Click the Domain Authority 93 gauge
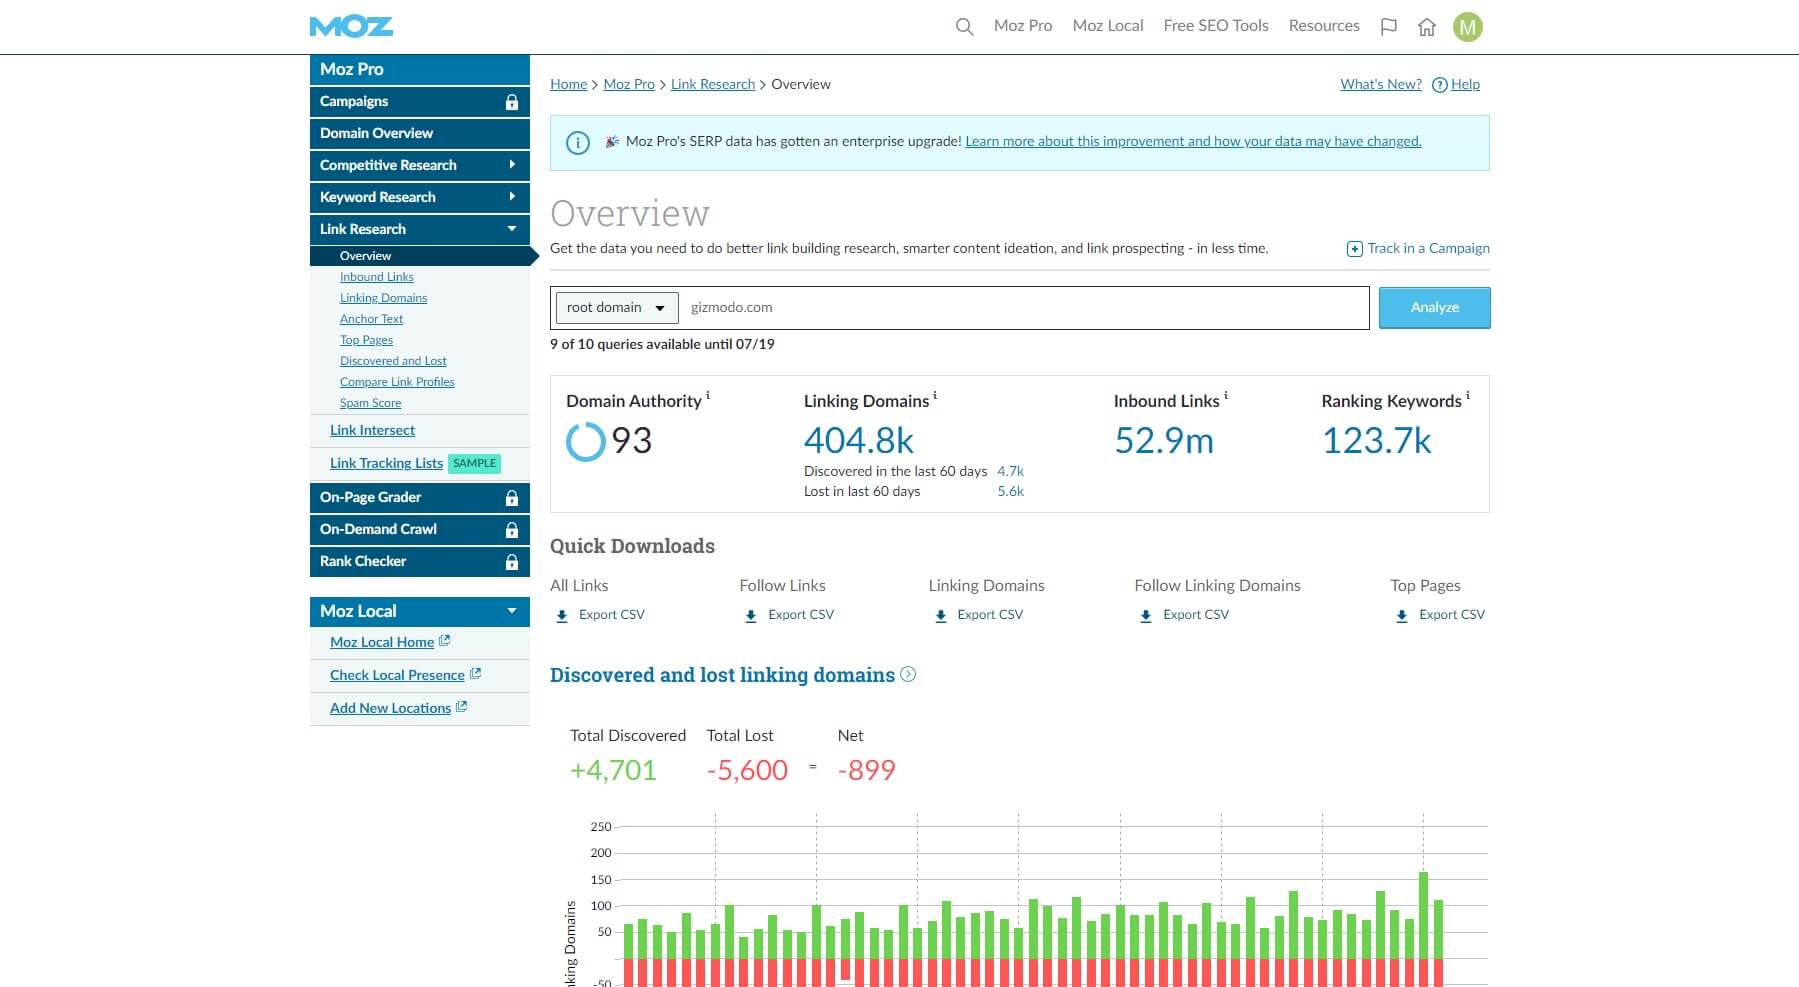 coord(586,441)
